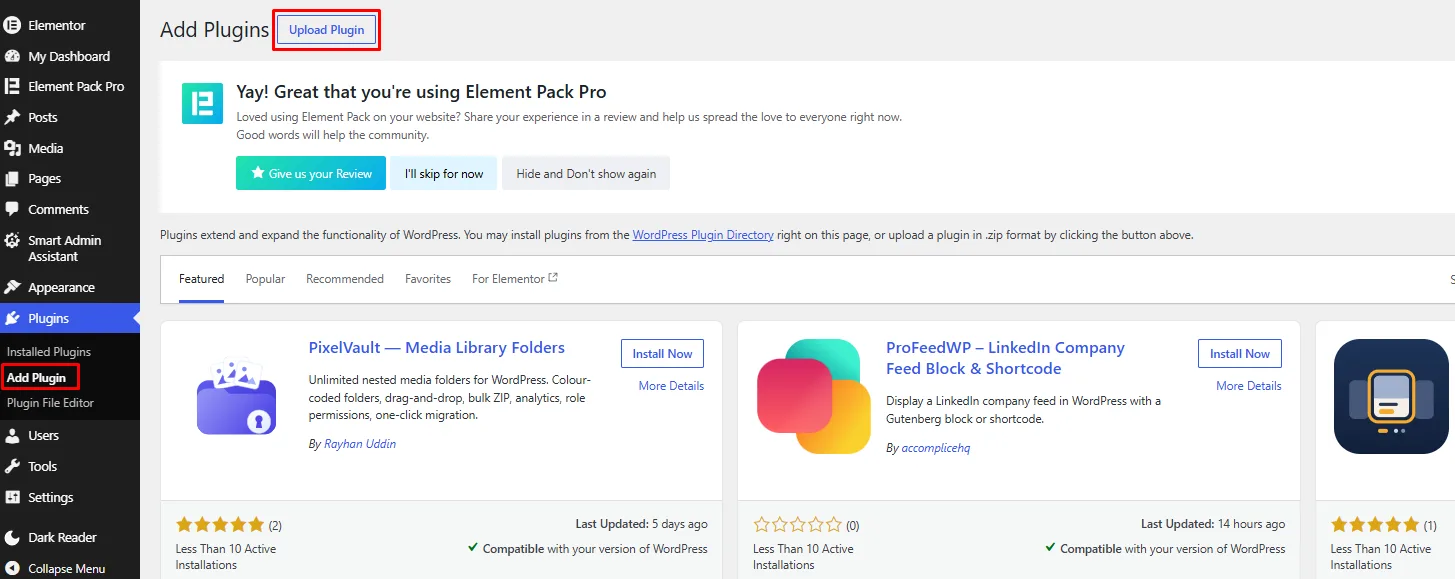Click the Comments bubble icon
Screen dimensions: 1455x579
coord(12,209)
